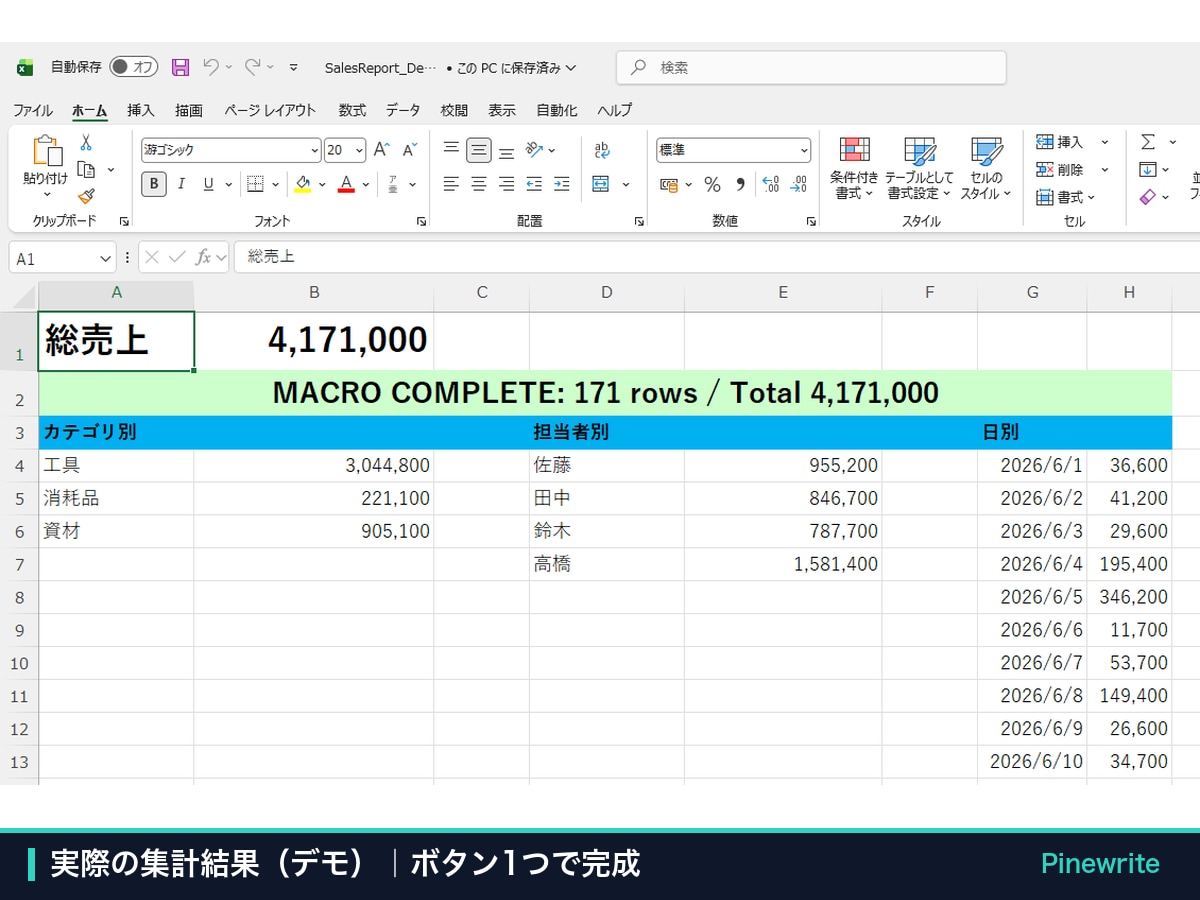1200x900 pixels.
Task: Open the ページレイアウト tab
Action: [270, 110]
